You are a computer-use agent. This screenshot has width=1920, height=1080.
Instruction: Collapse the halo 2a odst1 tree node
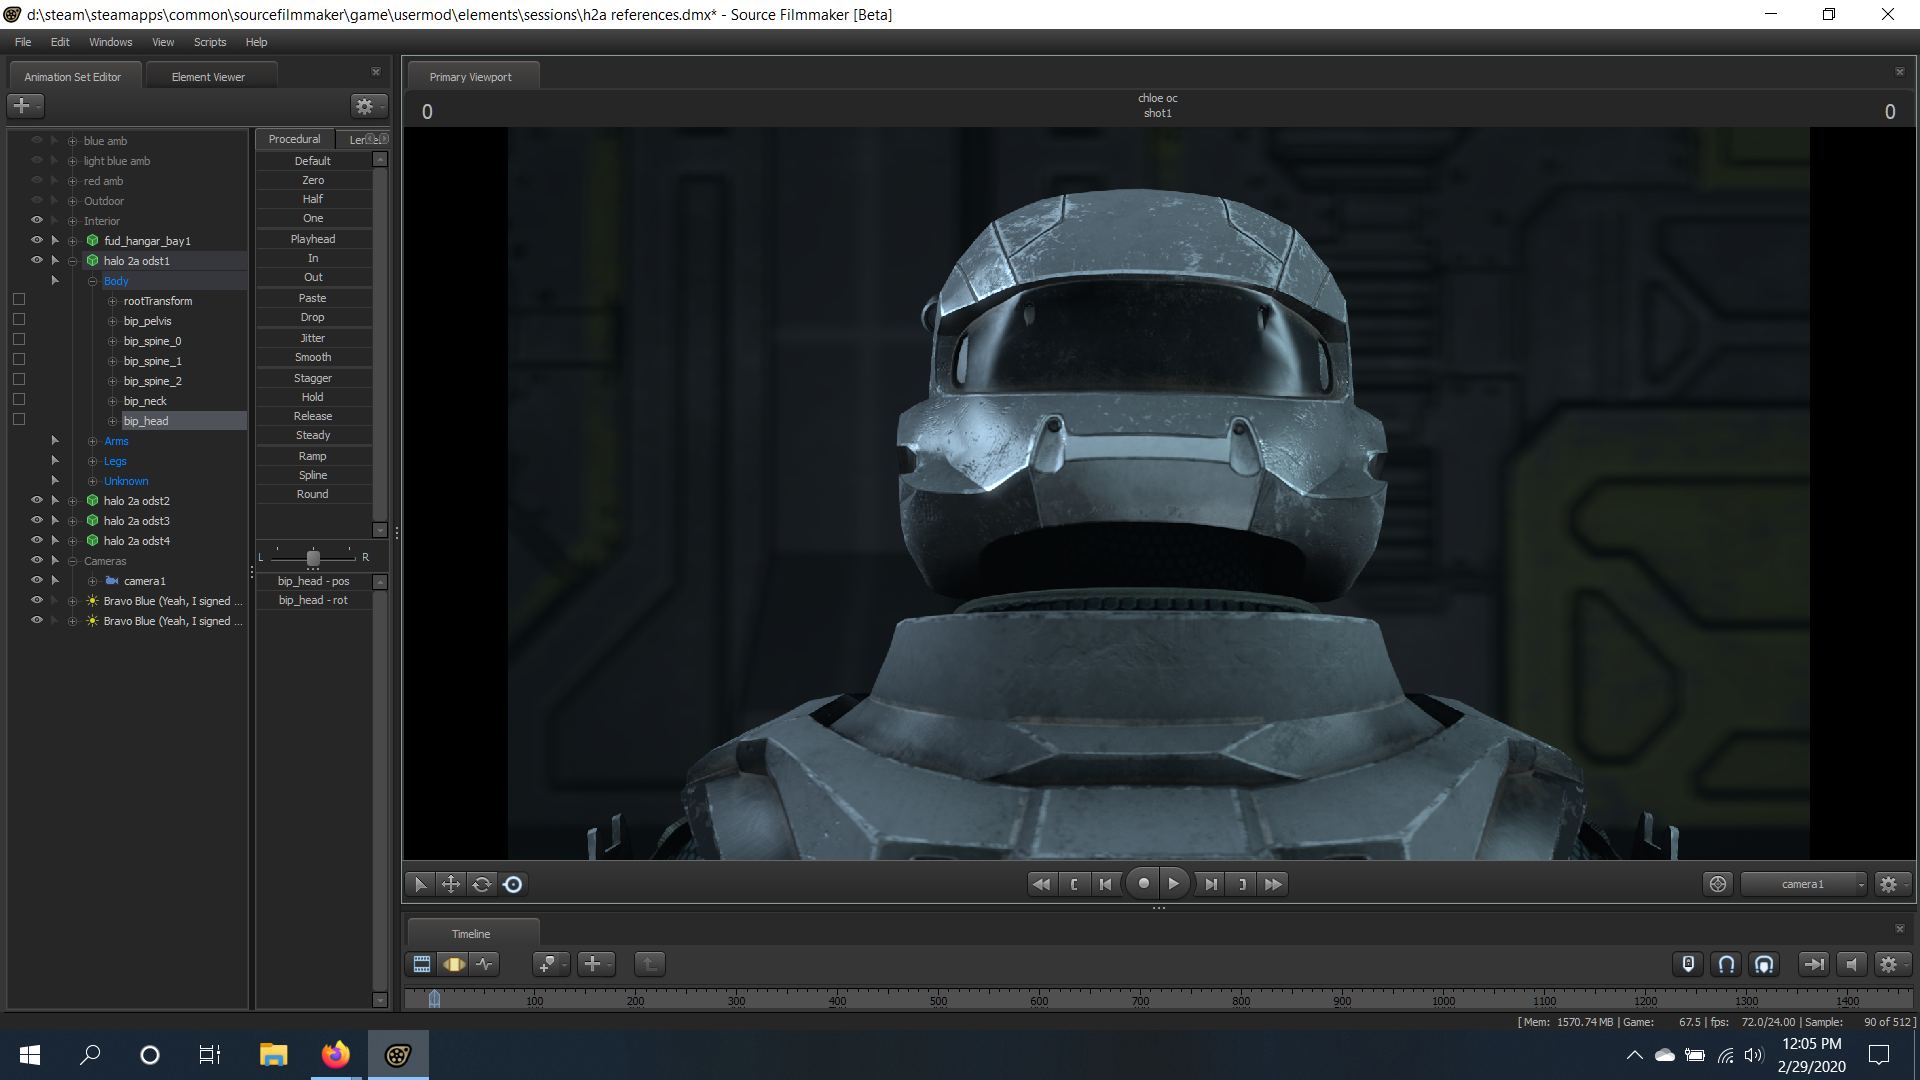(x=72, y=261)
